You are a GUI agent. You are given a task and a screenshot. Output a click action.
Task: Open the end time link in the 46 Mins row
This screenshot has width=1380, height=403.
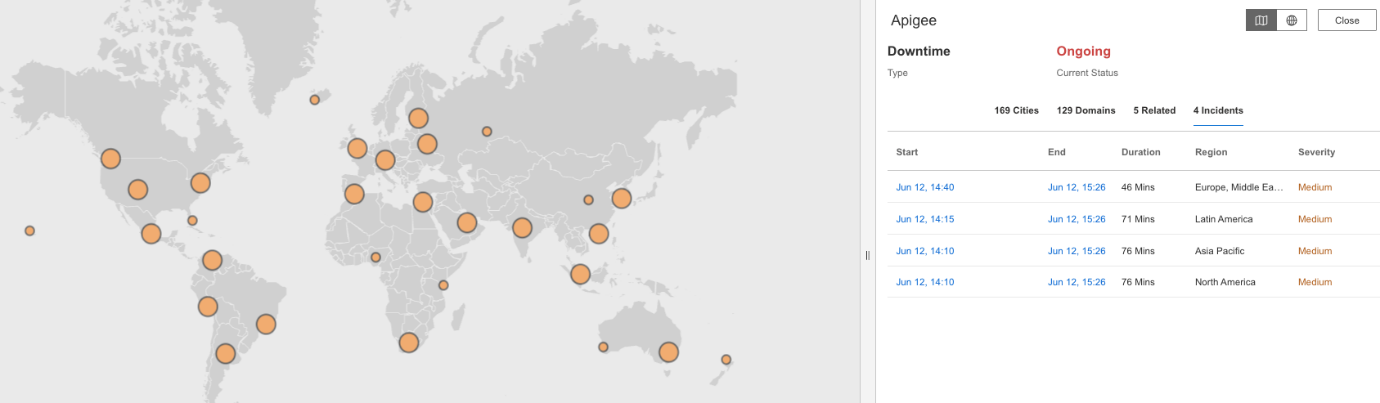point(1077,187)
